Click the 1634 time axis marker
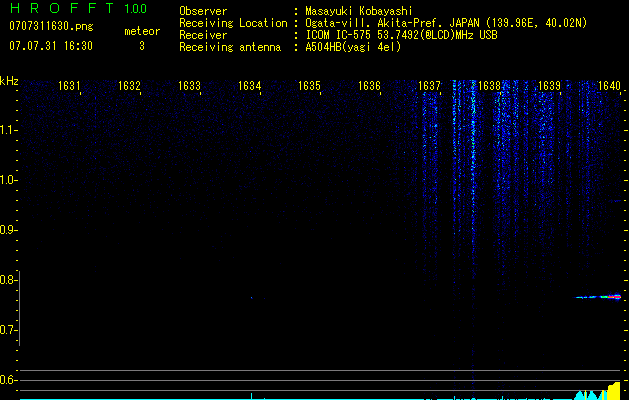The width and height of the screenshot is (629, 400). 250,86
